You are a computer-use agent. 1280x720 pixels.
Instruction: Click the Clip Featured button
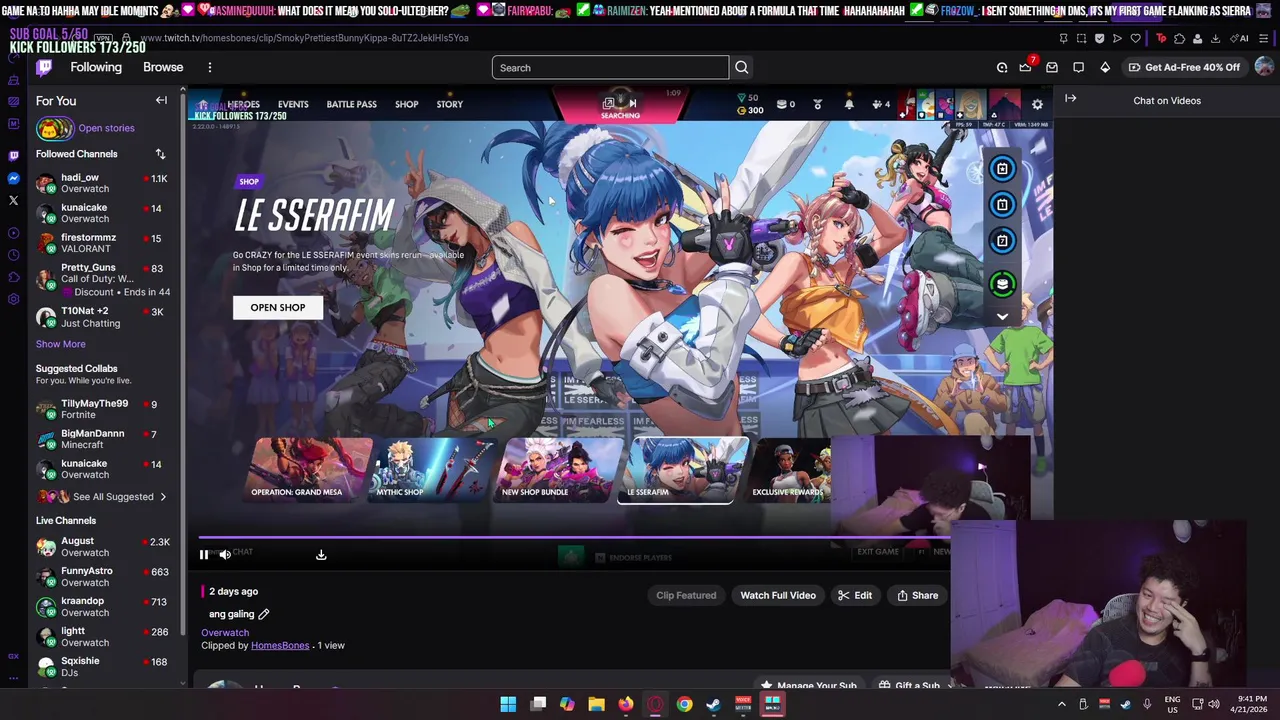(686, 595)
